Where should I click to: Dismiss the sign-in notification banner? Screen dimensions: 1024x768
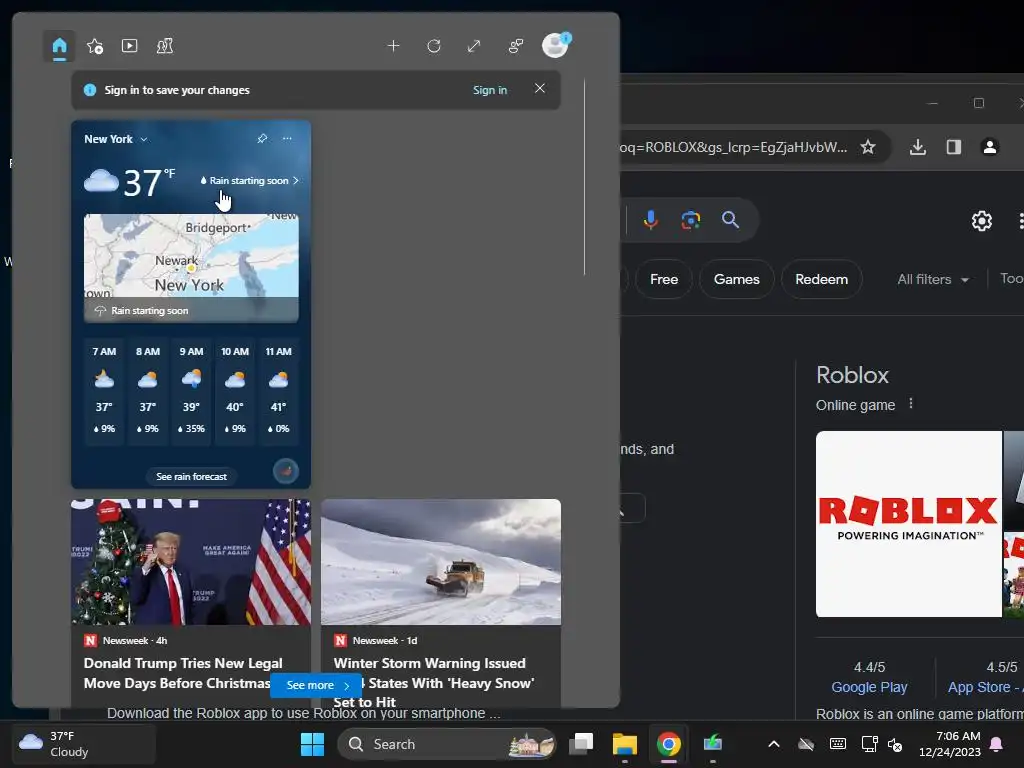[x=539, y=88]
